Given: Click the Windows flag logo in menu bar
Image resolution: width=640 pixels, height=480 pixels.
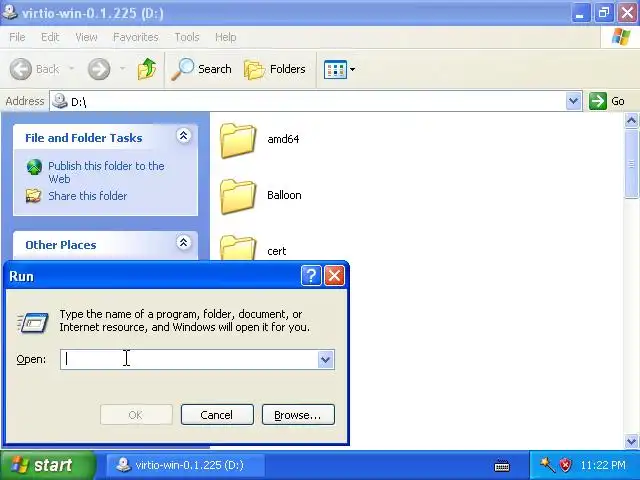Looking at the screenshot, I should pyautogui.click(x=621, y=37).
